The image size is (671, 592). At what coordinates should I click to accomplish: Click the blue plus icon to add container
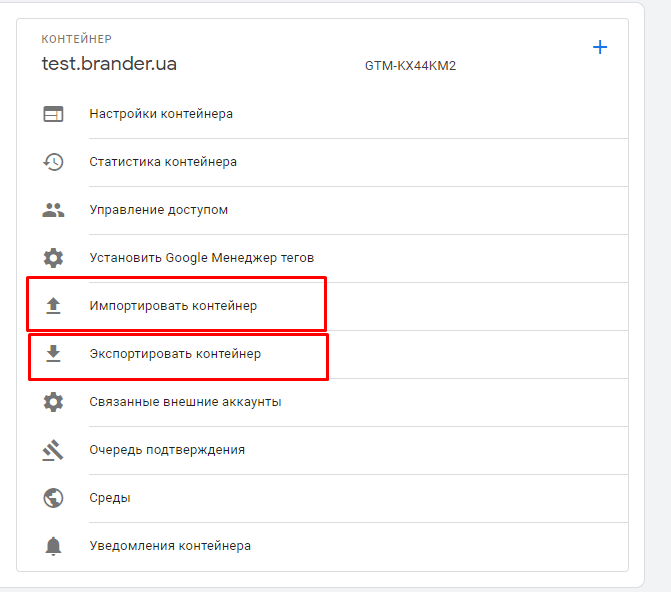(x=600, y=47)
